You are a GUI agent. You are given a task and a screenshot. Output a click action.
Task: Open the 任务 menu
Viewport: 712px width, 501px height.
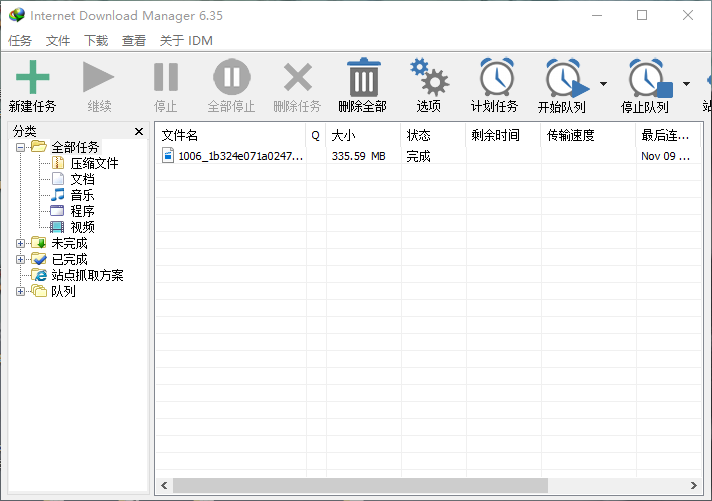pos(20,41)
